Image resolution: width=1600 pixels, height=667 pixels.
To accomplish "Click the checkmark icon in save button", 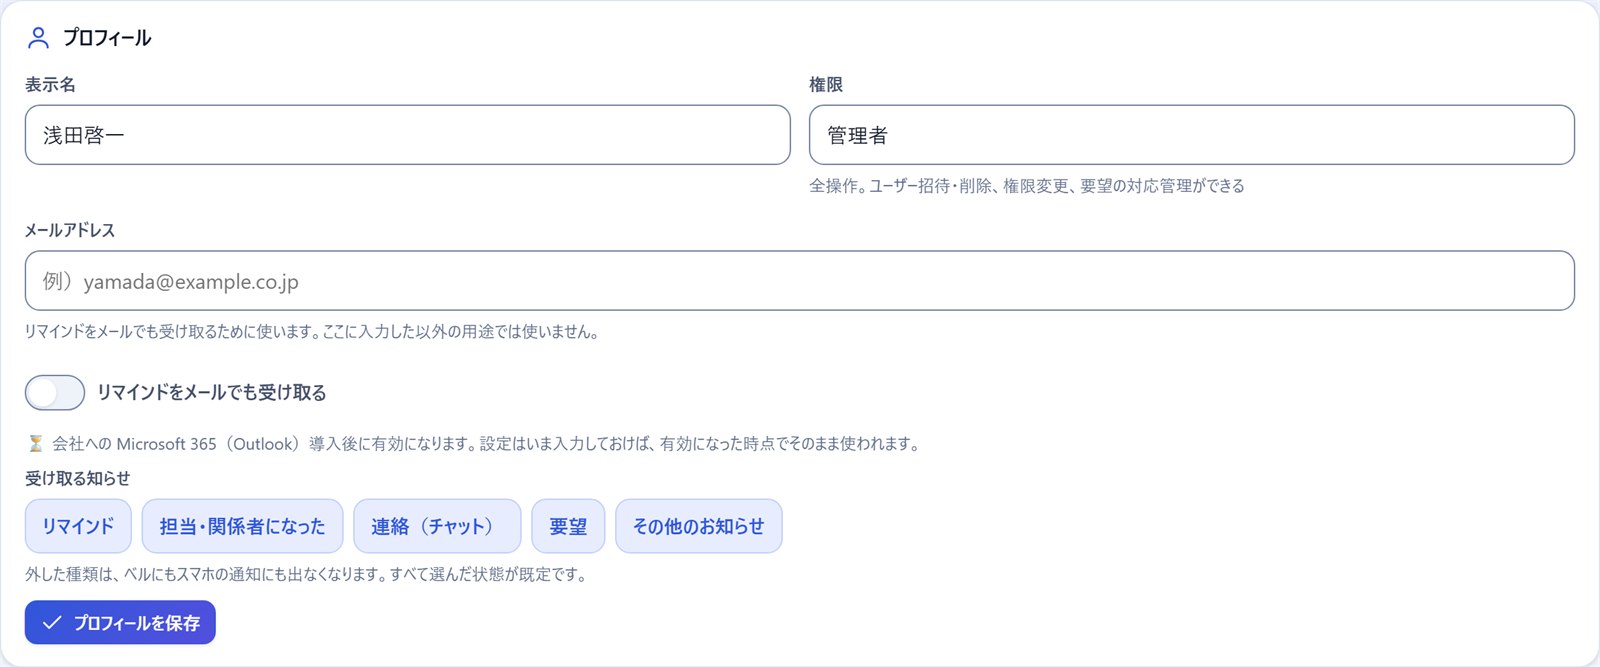I will pos(53,623).
